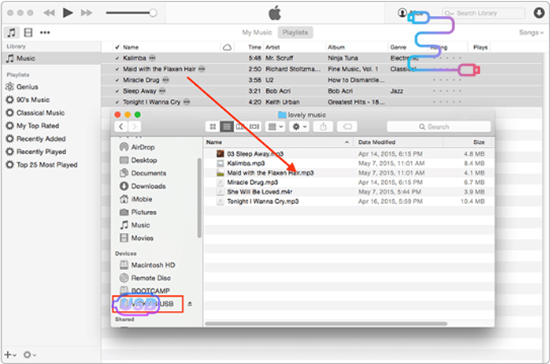
Task: Click the Finder horizontal scrollbar
Action: click(326, 323)
